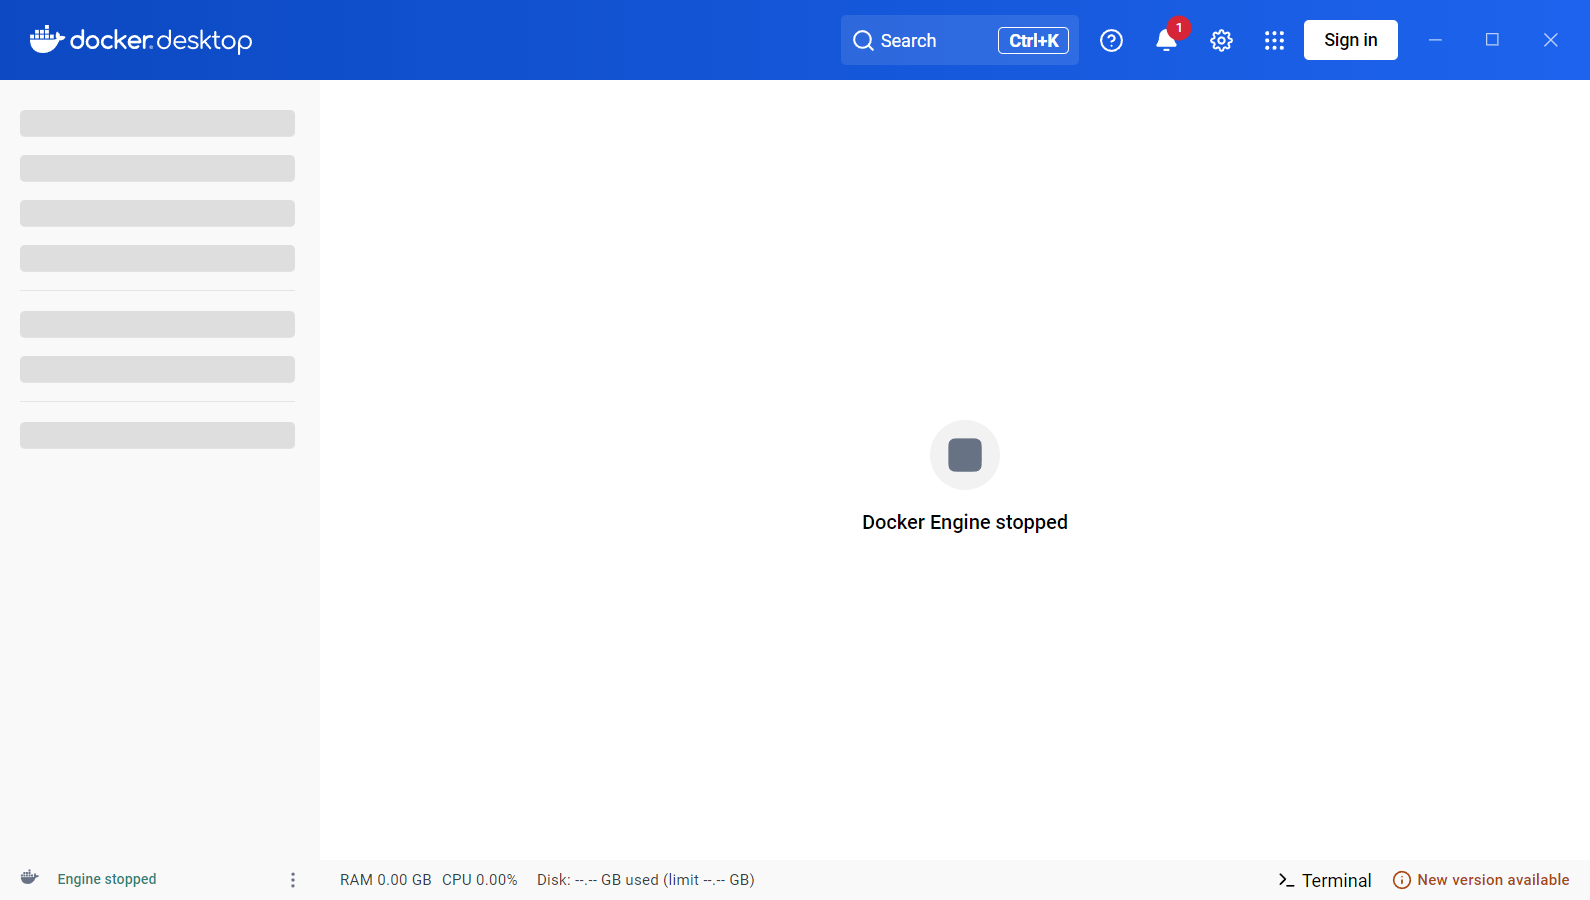The width and height of the screenshot is (1590, 900).
Task: Minimize the Docker Desktop window
Action: coord(1435,40)
